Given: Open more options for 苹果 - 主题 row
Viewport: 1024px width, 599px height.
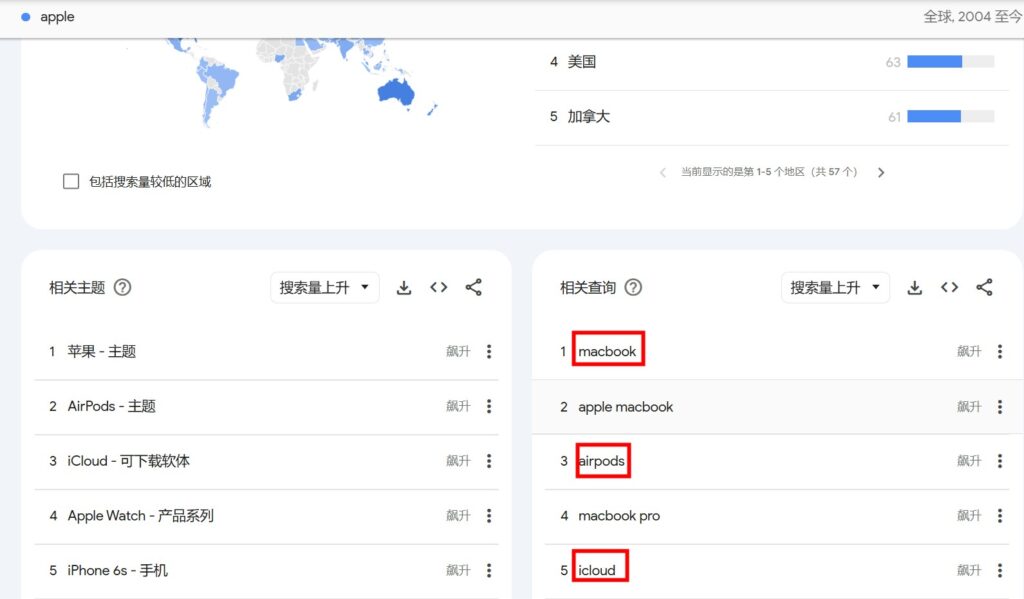Looking at the screenshot, I should coord(489,351).
